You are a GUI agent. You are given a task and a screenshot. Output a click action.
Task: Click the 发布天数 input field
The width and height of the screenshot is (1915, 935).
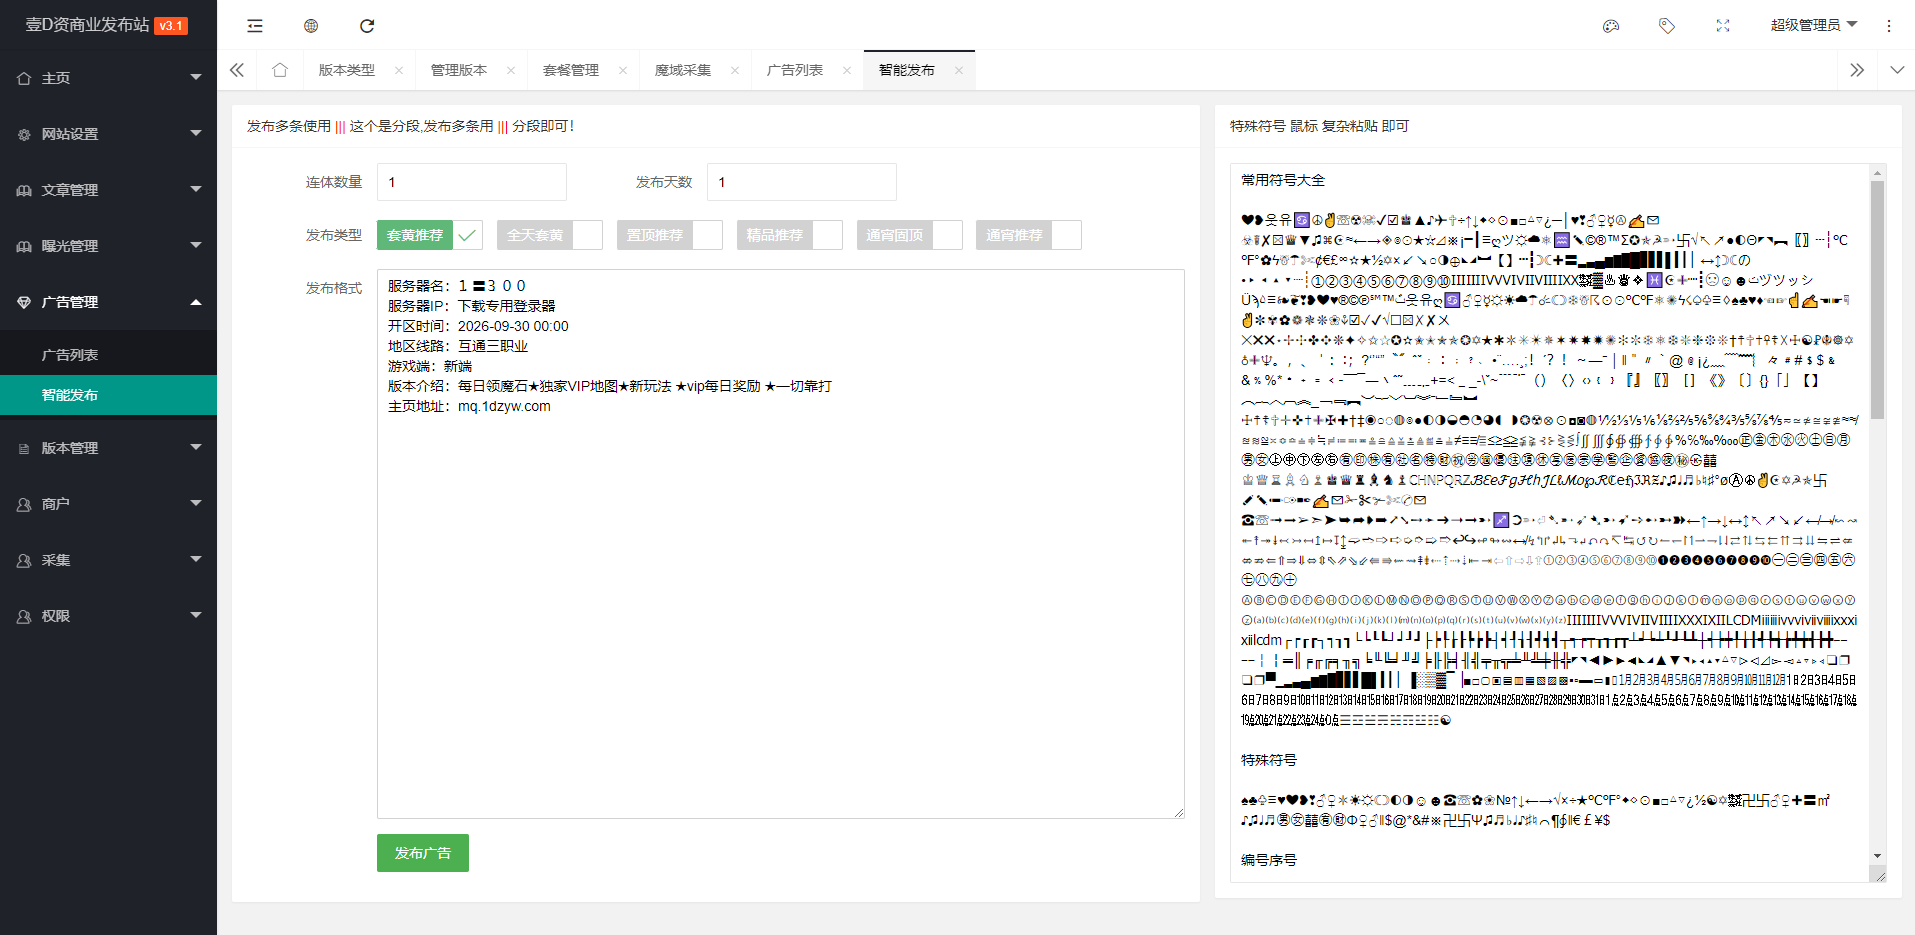(802, 182)
